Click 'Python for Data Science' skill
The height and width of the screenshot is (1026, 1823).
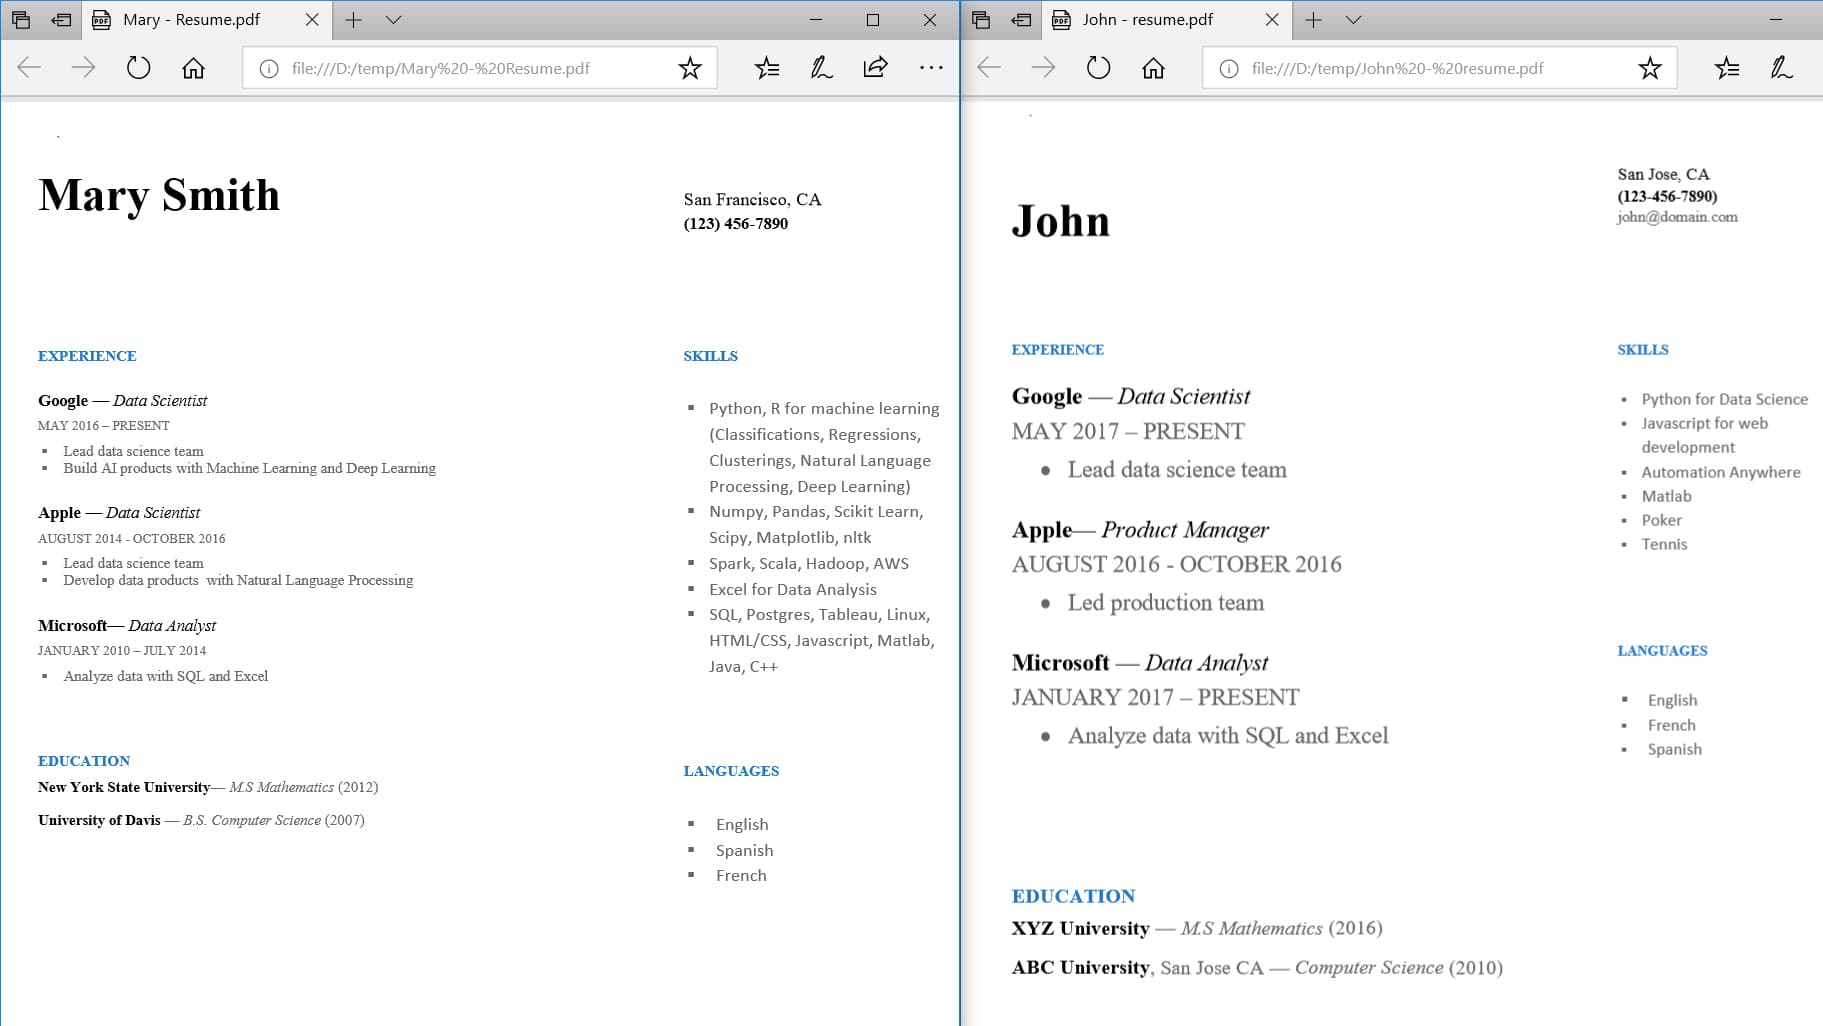click(1724, 399)
